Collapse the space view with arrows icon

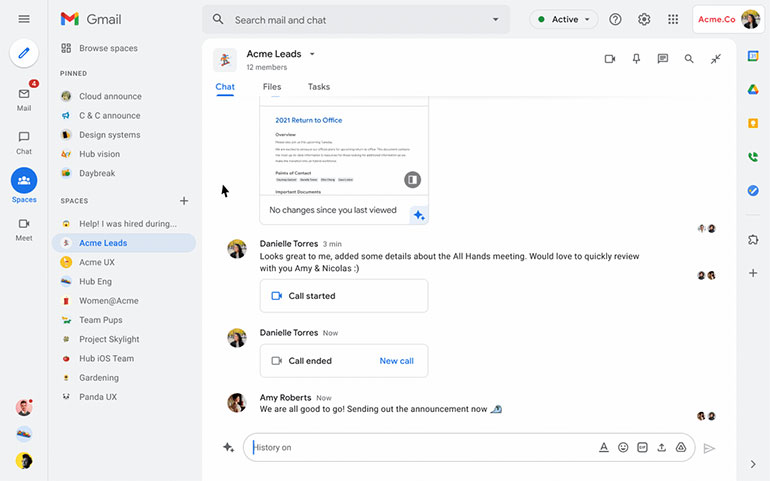click(716, 59)
